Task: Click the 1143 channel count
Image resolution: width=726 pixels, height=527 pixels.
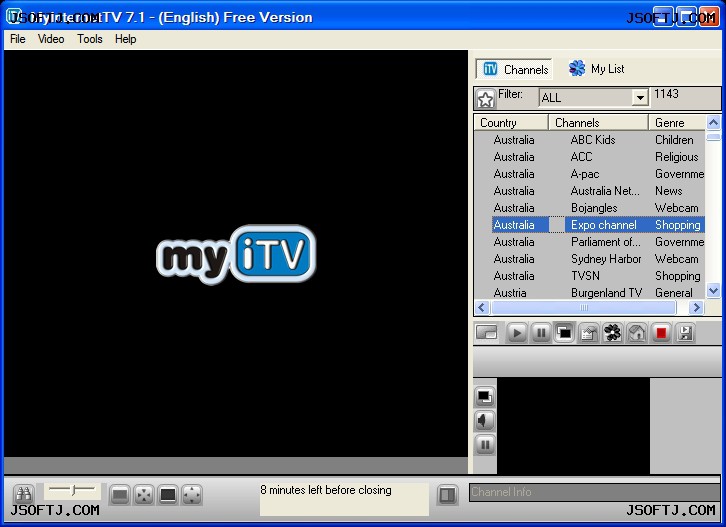Action: click(x=666, y=94)
